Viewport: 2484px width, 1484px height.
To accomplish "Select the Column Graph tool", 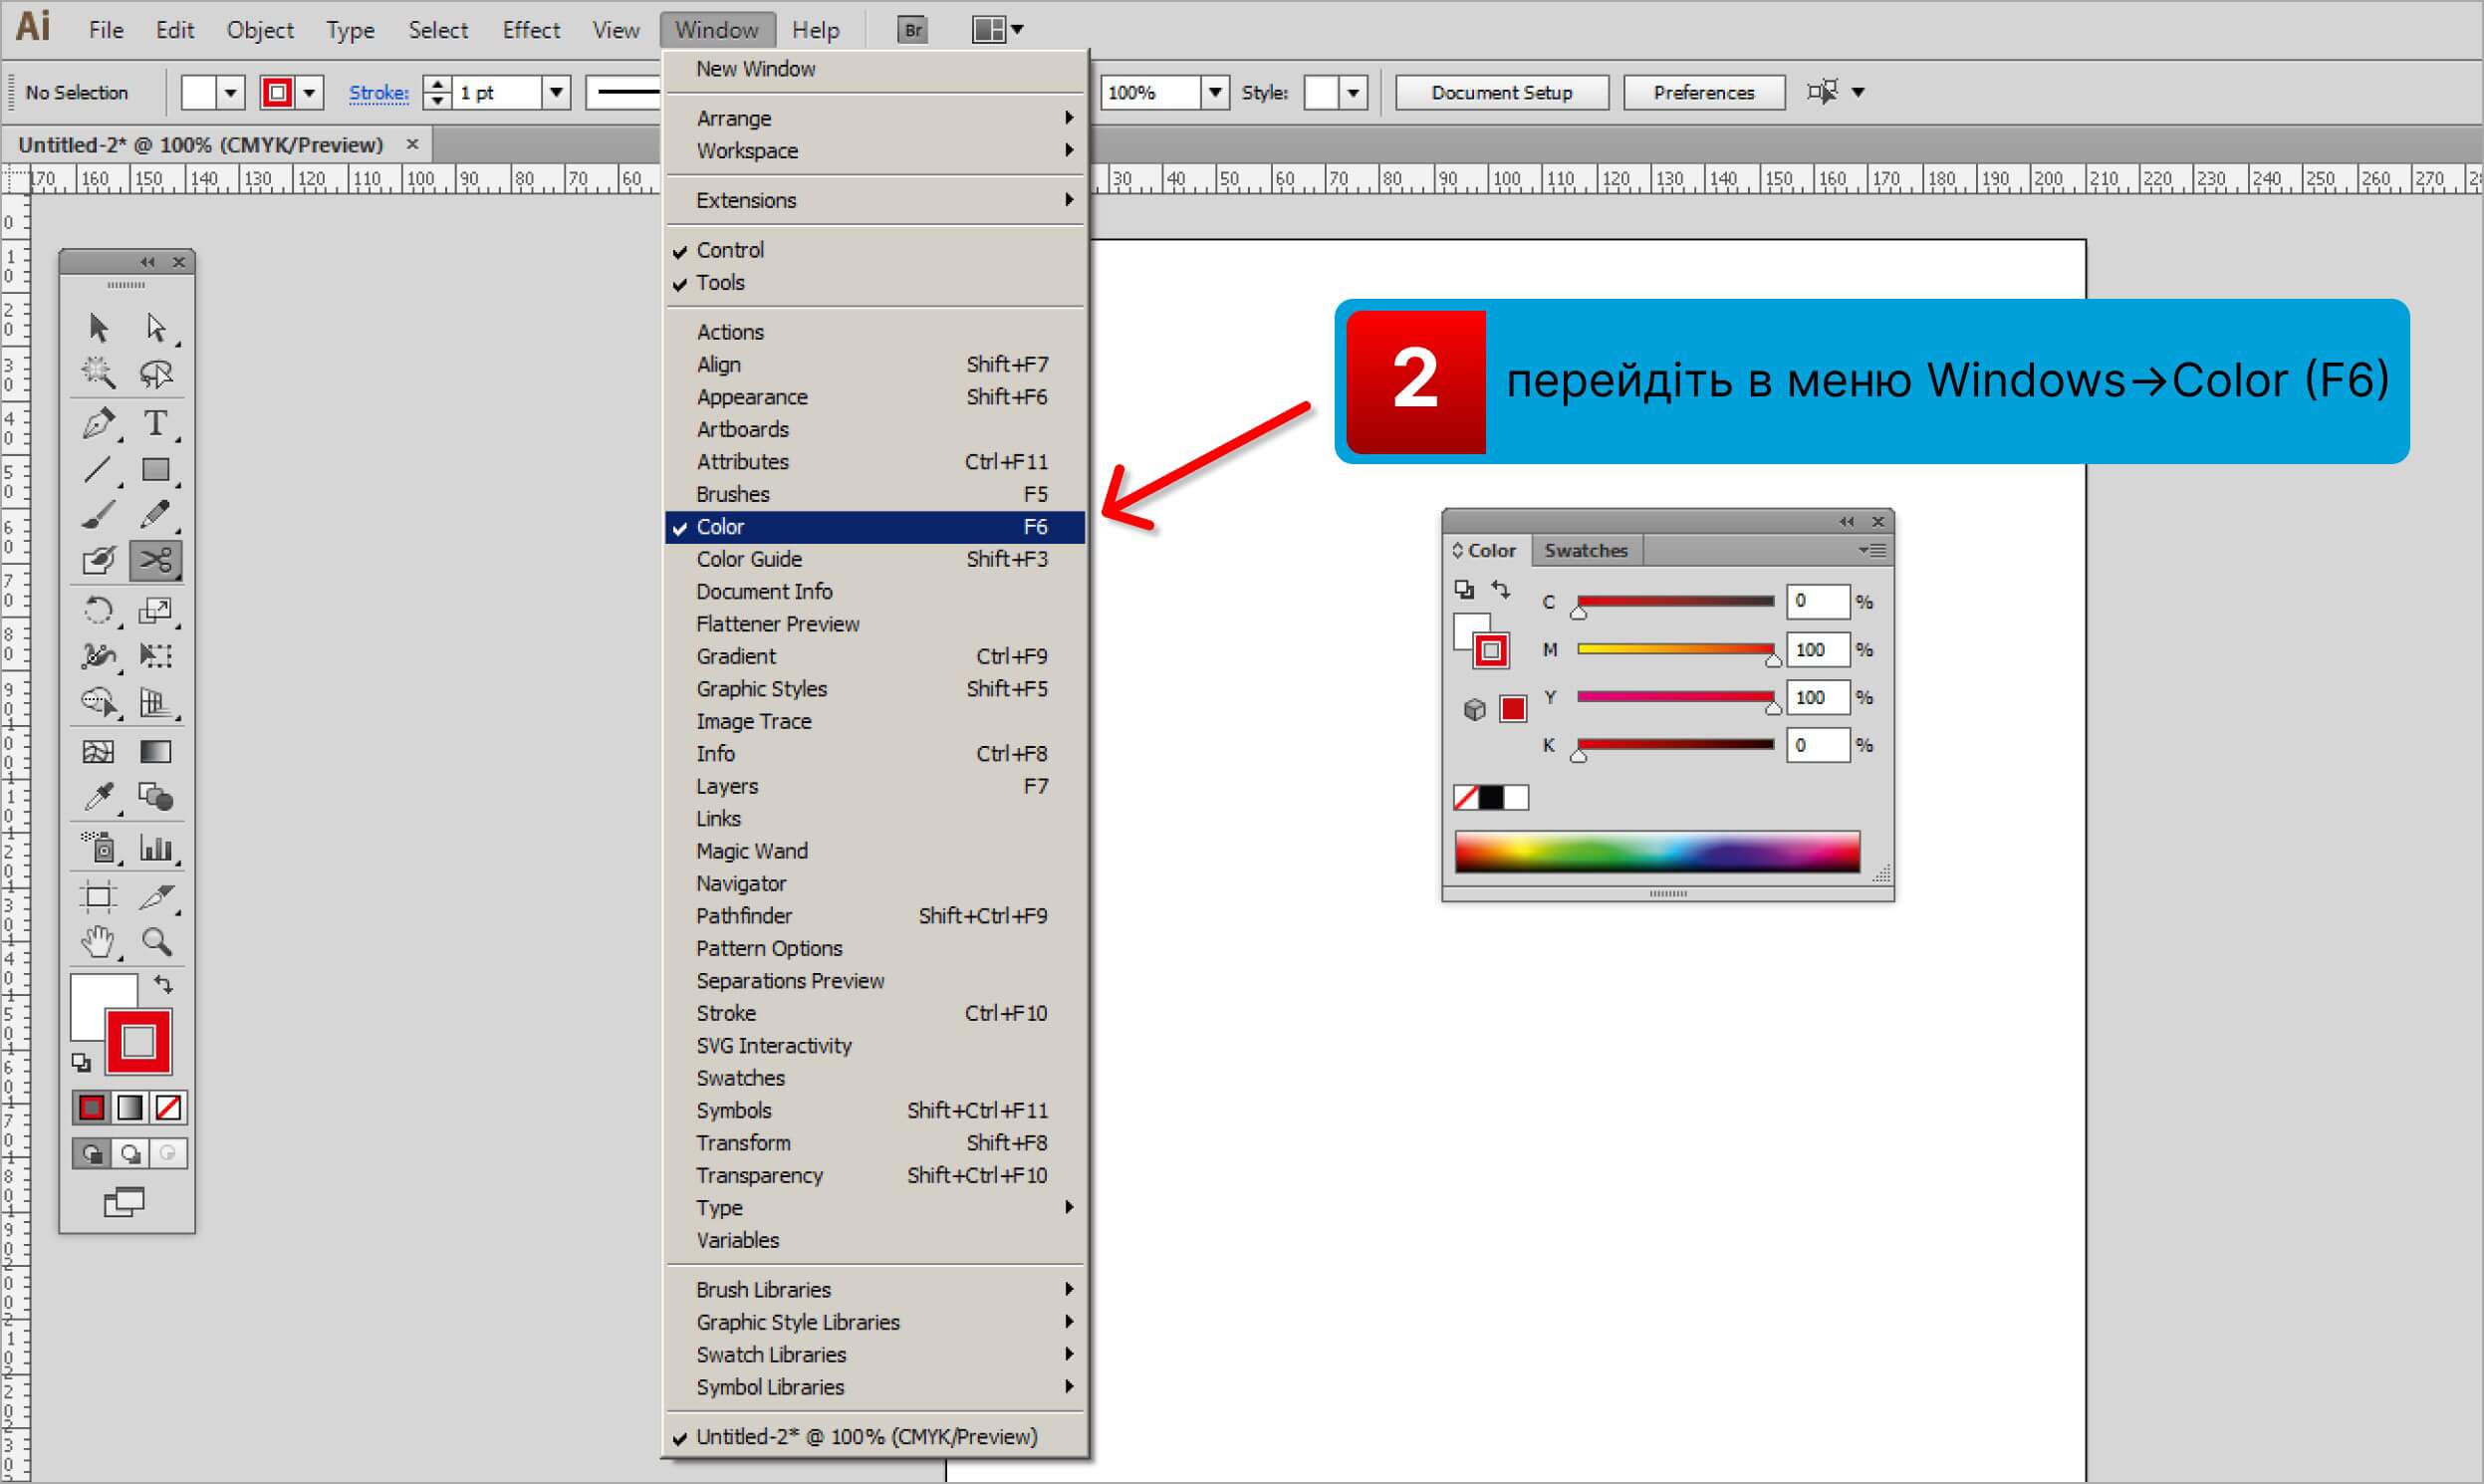I will [156, 847].
